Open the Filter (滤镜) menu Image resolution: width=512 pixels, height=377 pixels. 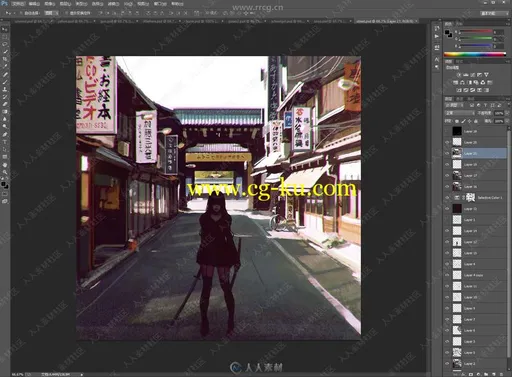[113, 4]
